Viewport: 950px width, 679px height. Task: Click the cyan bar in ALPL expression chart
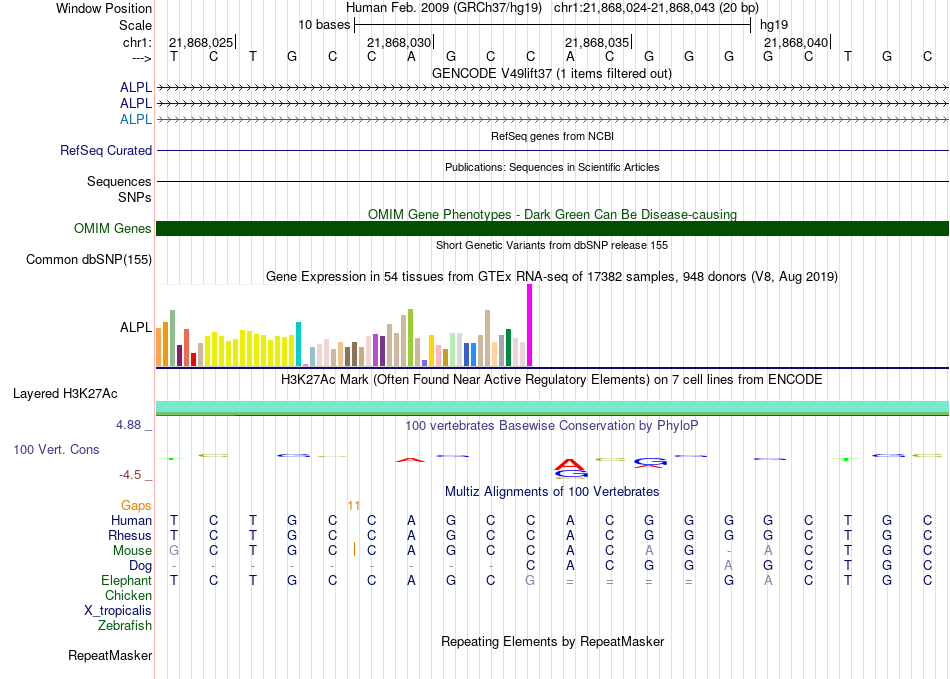[299, 343]
